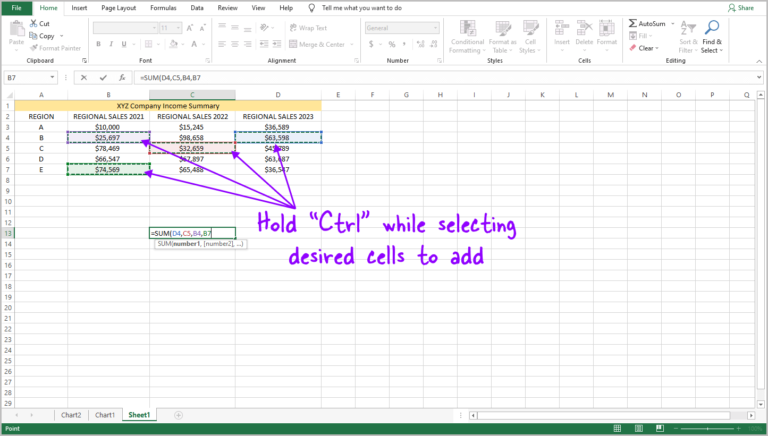Viewport: 768px width, 436px height.
Task: Apply Accounting dollar format icon
Action: click(371, 44)
